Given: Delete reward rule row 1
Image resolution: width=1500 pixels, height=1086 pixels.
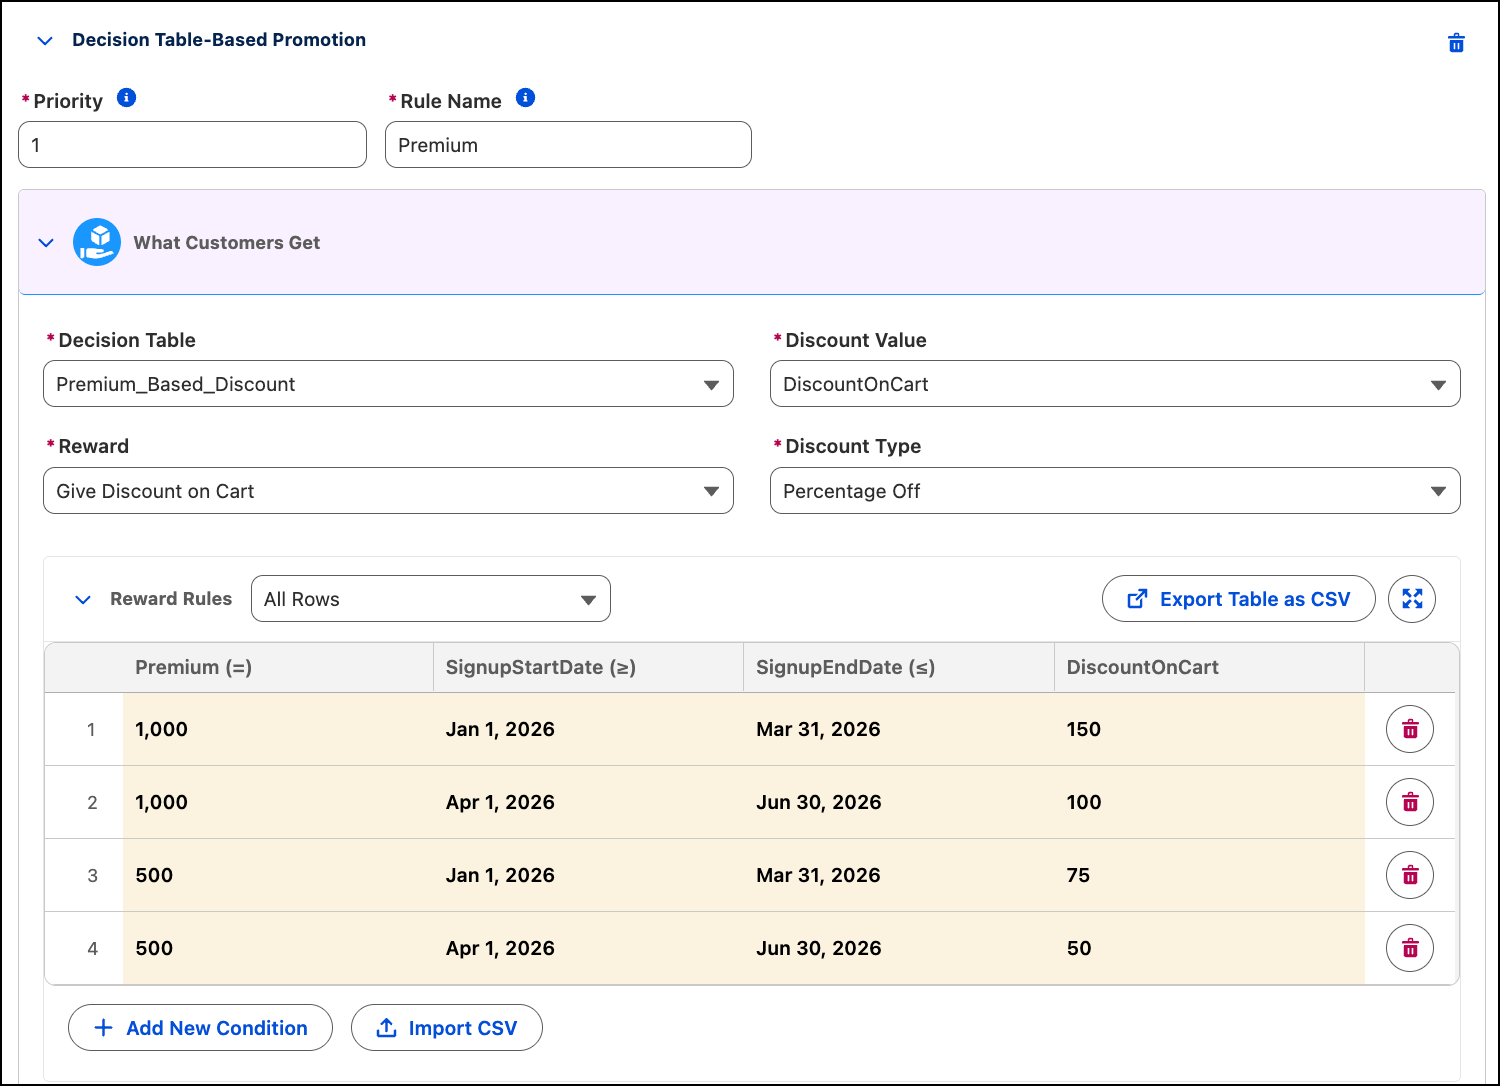Looking at the screenshot, I should 1410,729.
